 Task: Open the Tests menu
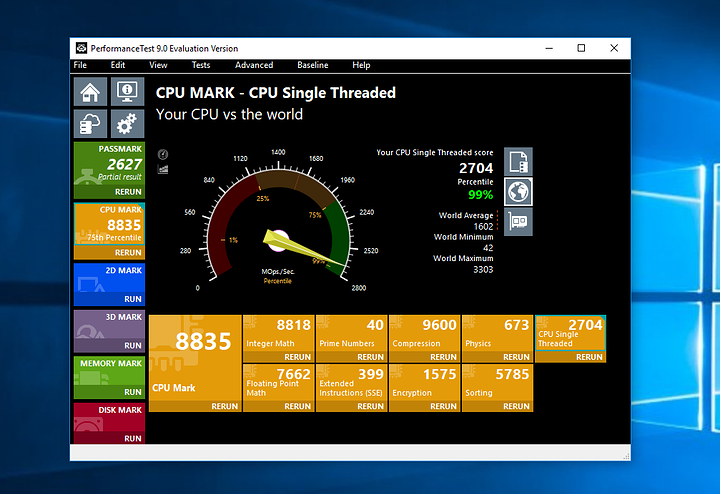(x=201, y=65)
